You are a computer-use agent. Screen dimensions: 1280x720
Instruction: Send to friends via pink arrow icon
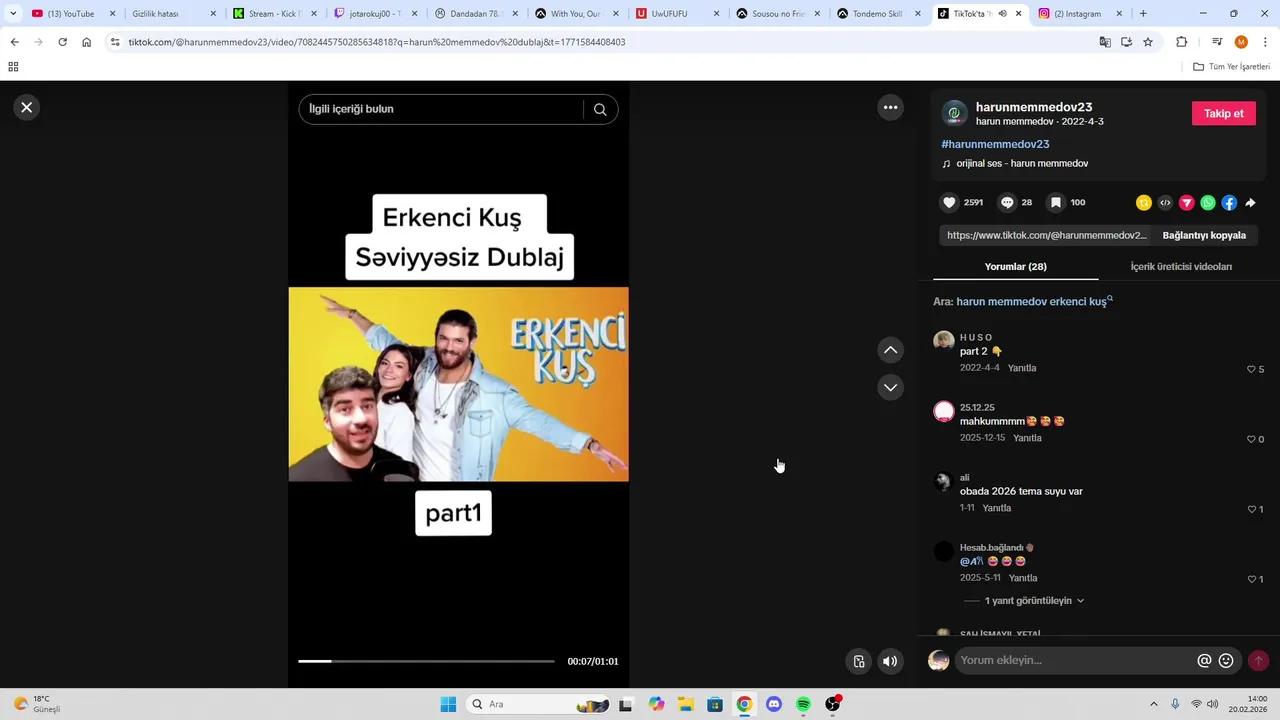point(1187,202)
